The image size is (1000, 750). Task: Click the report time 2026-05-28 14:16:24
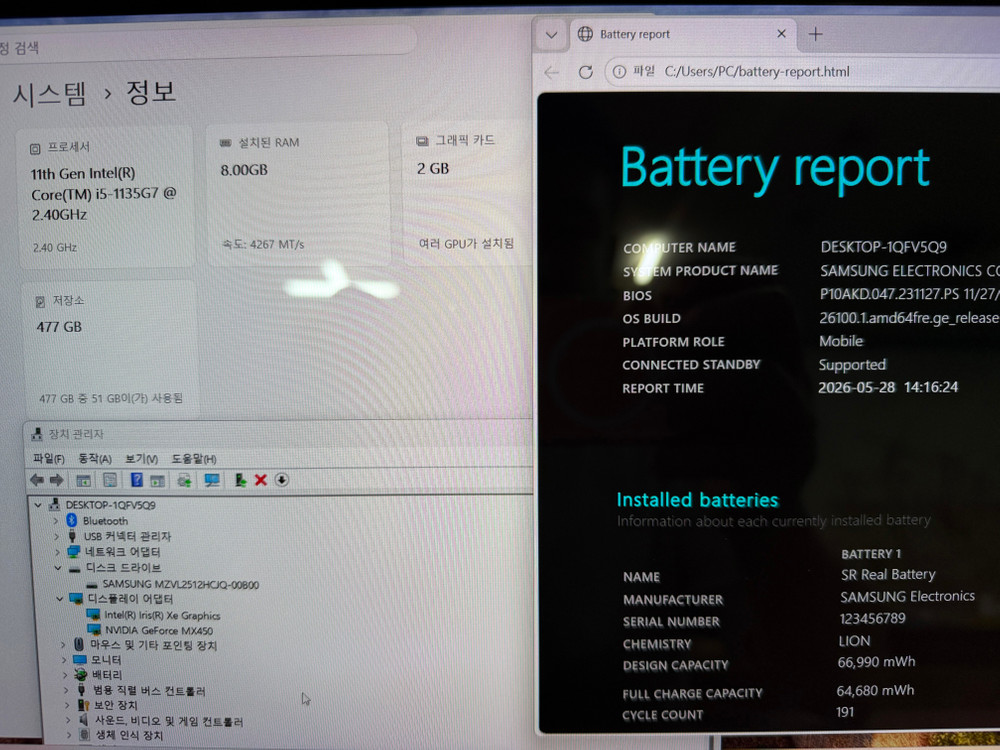888,387
